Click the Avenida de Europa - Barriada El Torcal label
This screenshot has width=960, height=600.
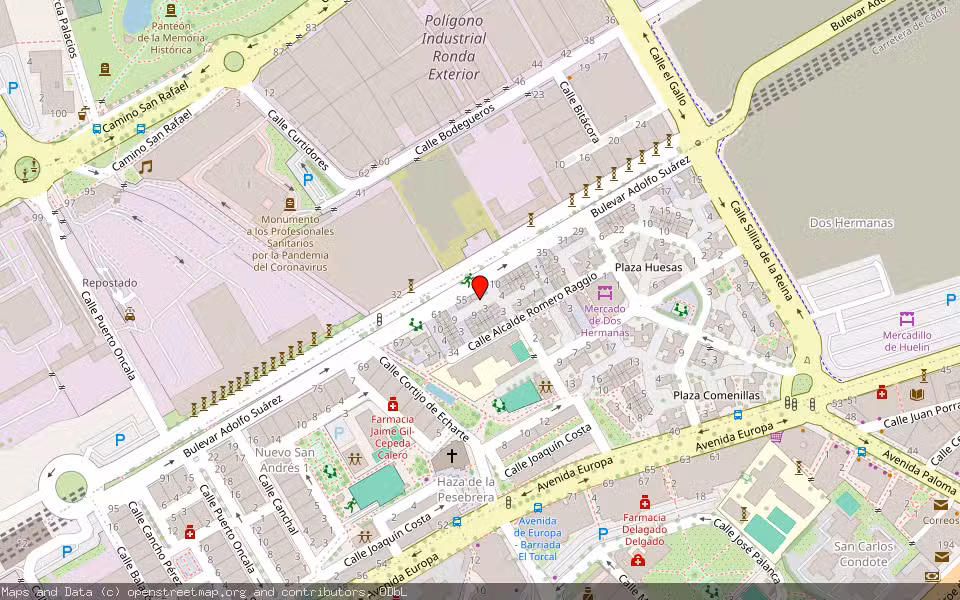(538, 539)
